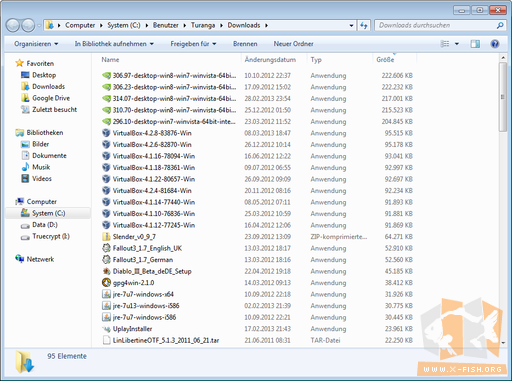Open the Help question mark button

(495, 44)
